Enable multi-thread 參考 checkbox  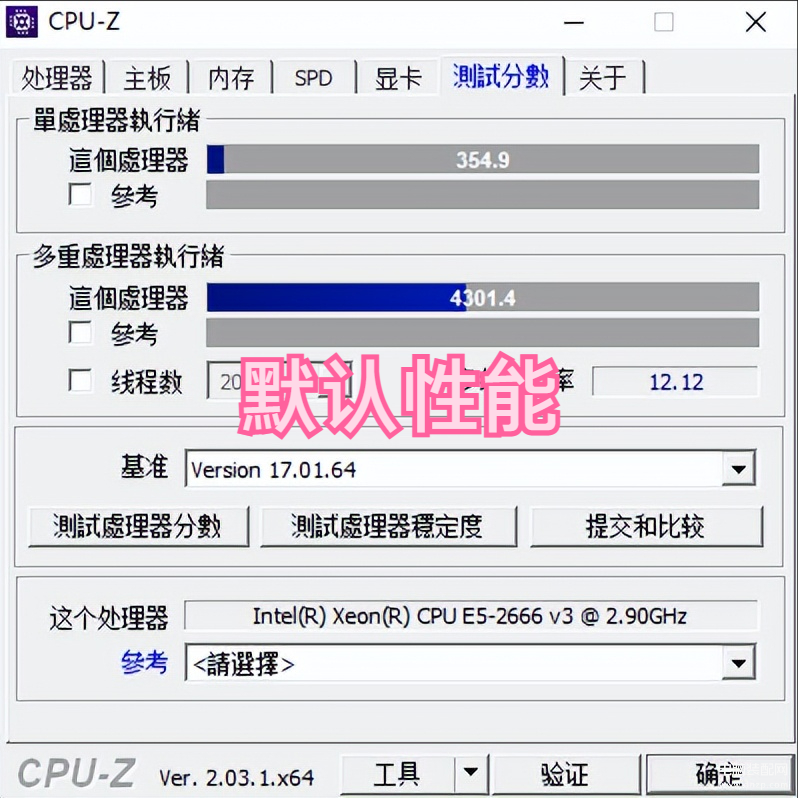coord(80,333)
